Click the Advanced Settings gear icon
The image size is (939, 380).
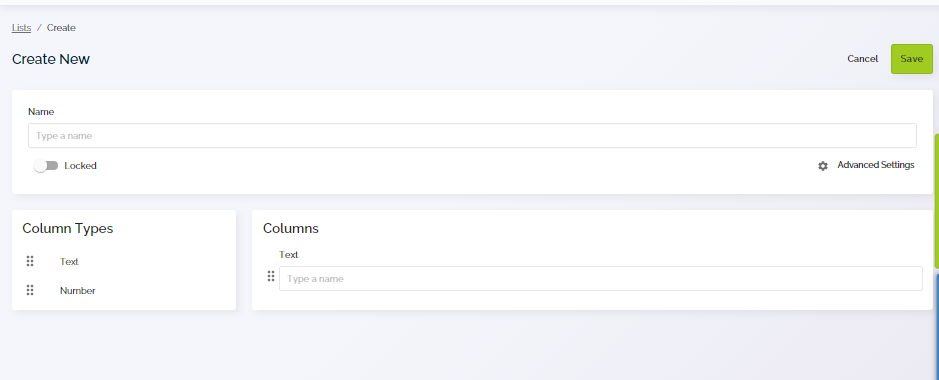click(823, 166)
